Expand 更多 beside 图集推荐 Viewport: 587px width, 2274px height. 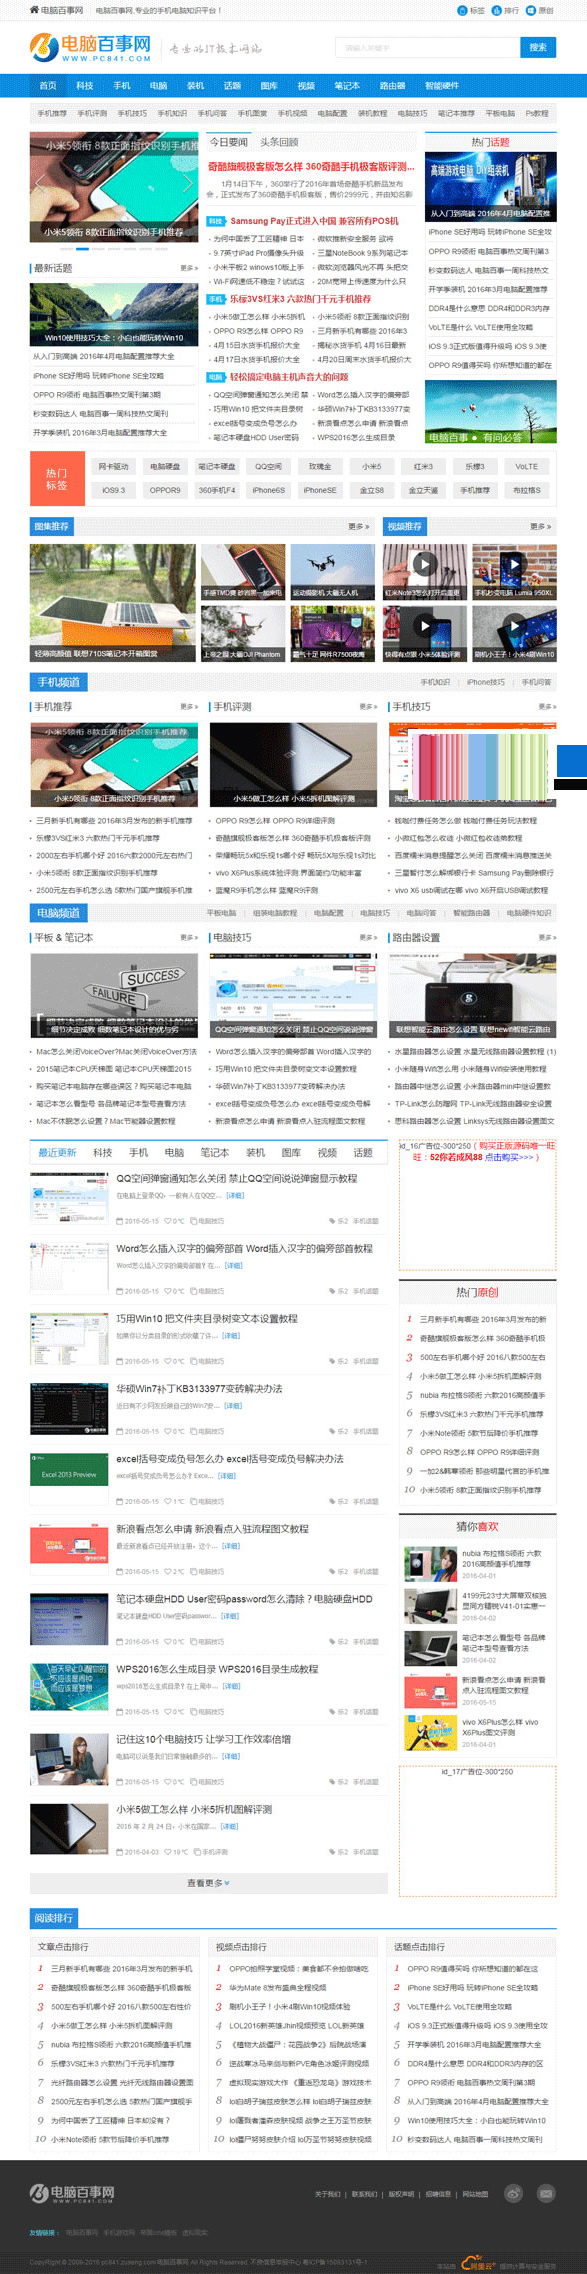[x=359, y=526]
